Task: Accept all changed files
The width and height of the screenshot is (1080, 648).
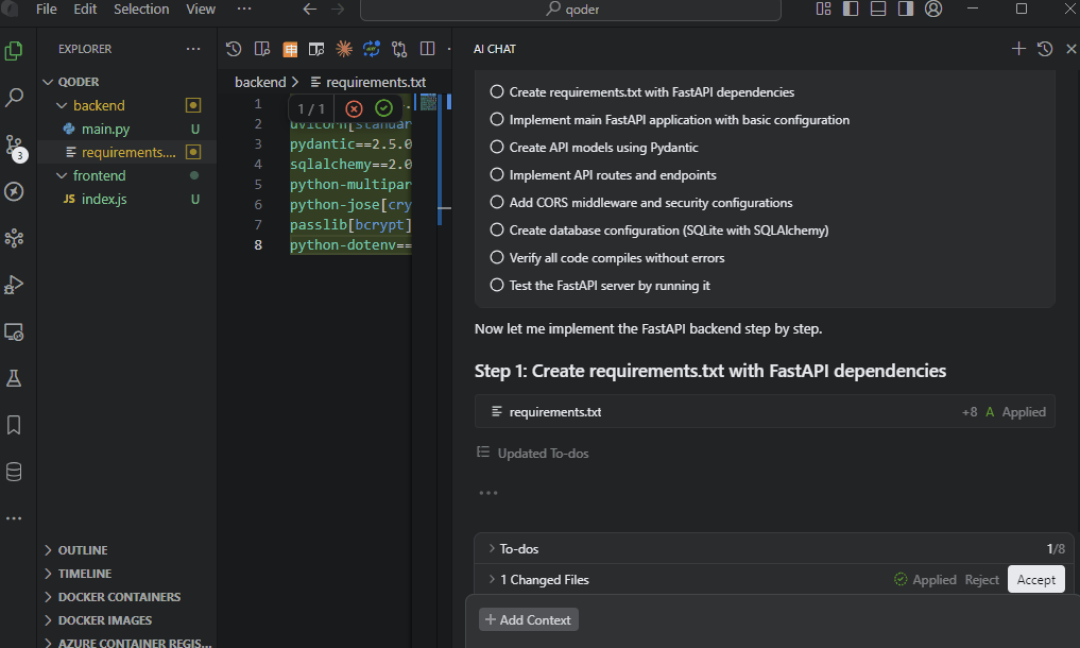Action: [1036, 580]
